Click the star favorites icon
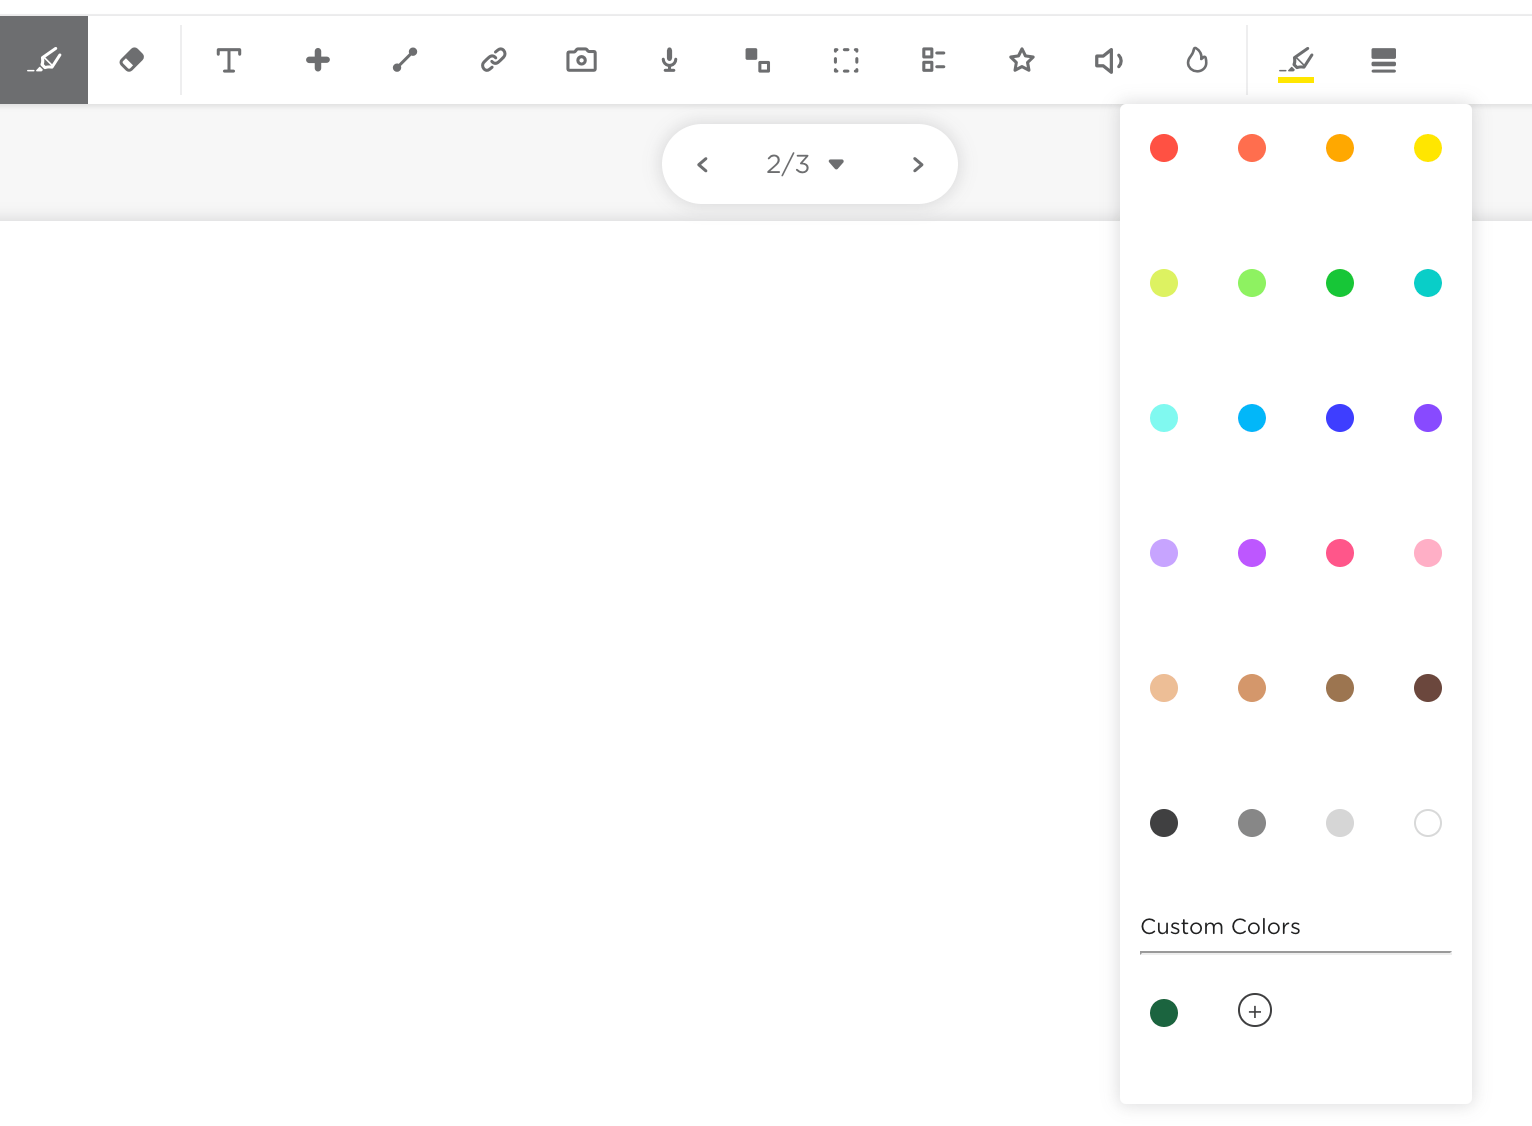 coord(1021,60)
